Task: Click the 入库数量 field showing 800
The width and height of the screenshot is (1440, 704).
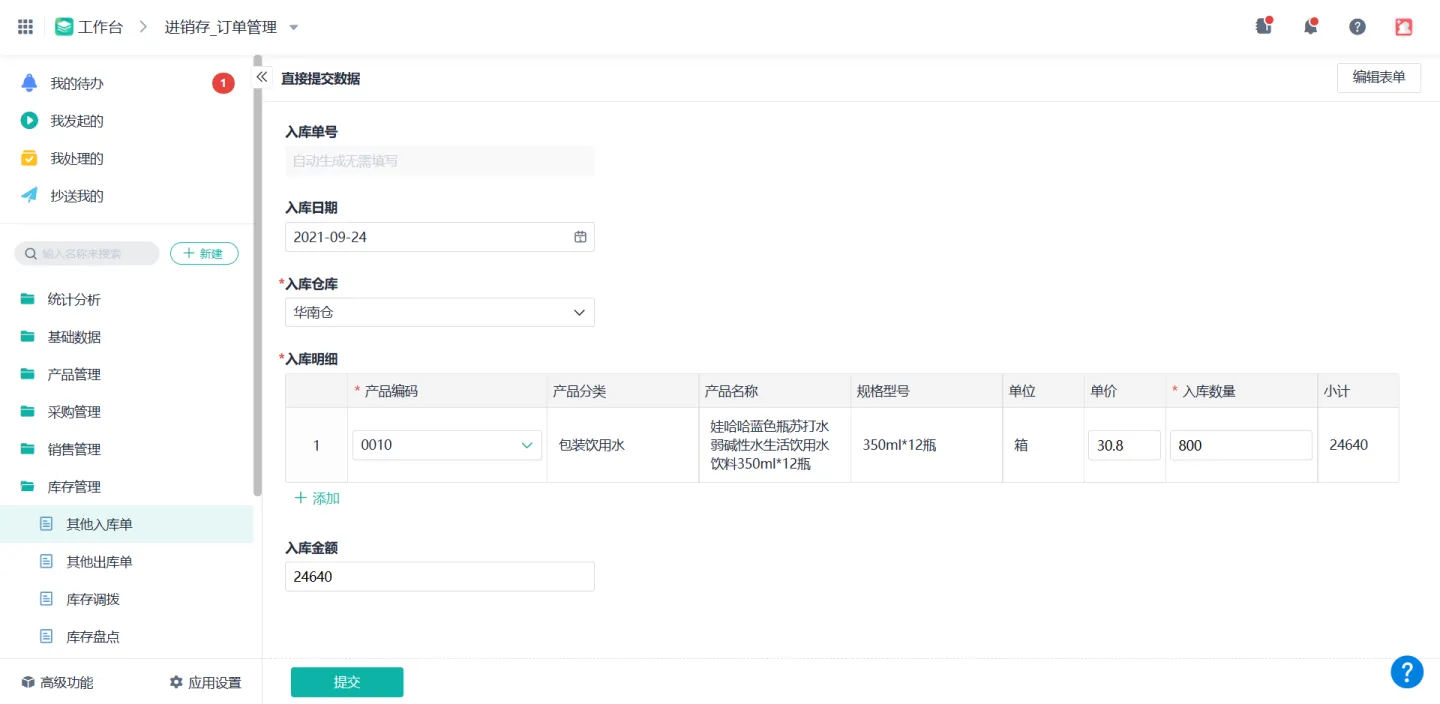Action: pos(1241,445)
